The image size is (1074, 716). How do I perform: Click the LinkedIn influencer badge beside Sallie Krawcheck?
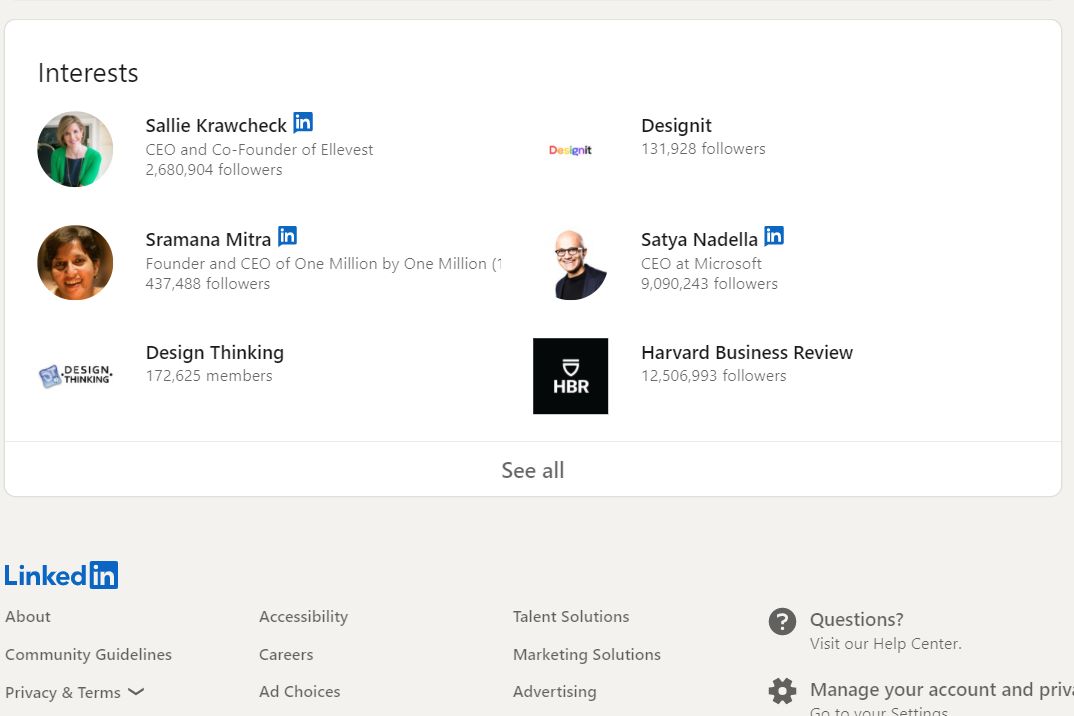(x=303, y=122)
